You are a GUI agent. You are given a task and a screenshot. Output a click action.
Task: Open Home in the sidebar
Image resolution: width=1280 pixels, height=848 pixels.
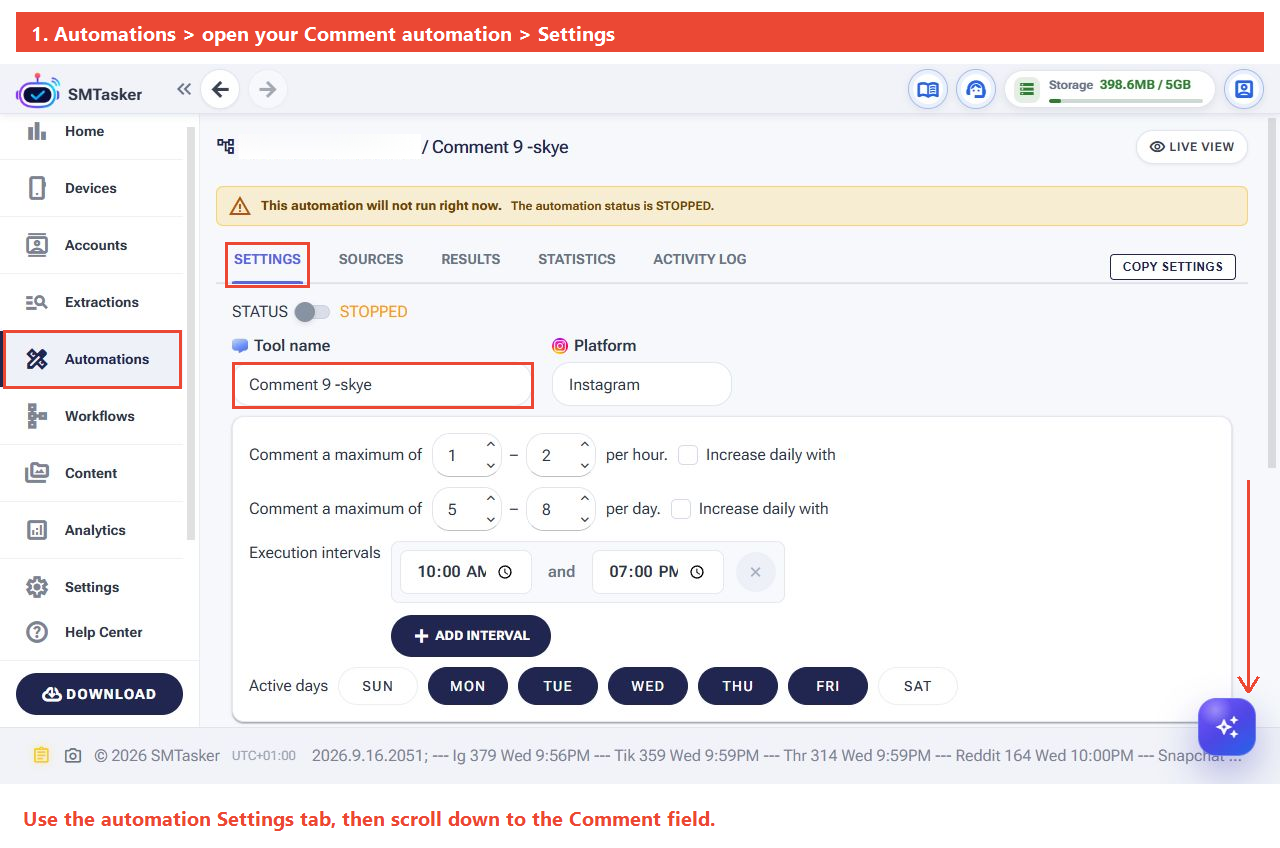point(92,131)
